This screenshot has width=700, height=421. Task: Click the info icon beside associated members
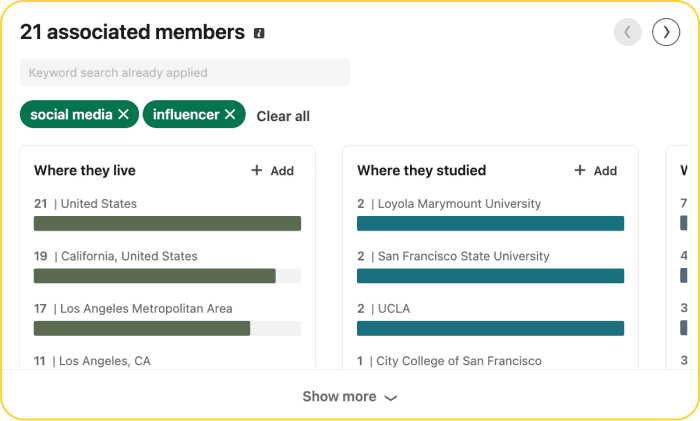pyautogui.click(x=259, y=33)
